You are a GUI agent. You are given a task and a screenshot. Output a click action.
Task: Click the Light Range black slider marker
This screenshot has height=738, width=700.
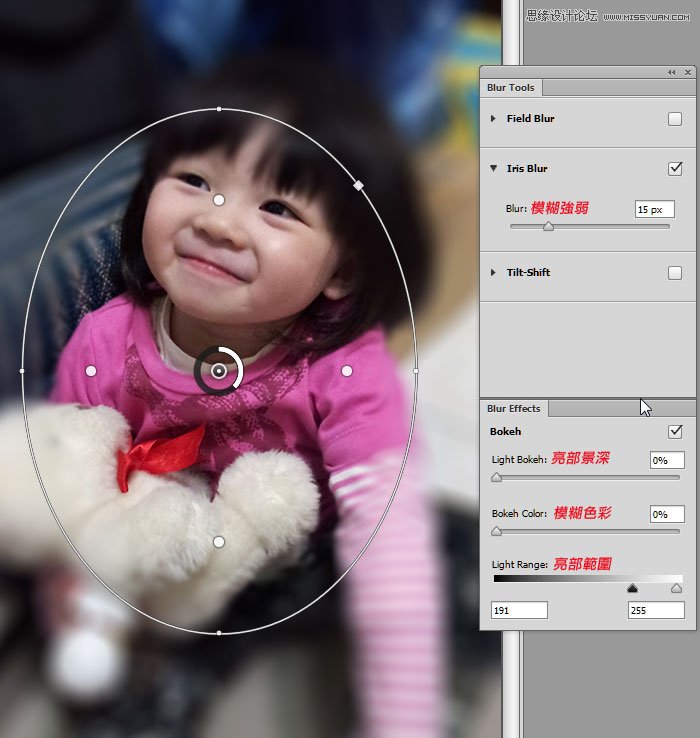(632, 588)
